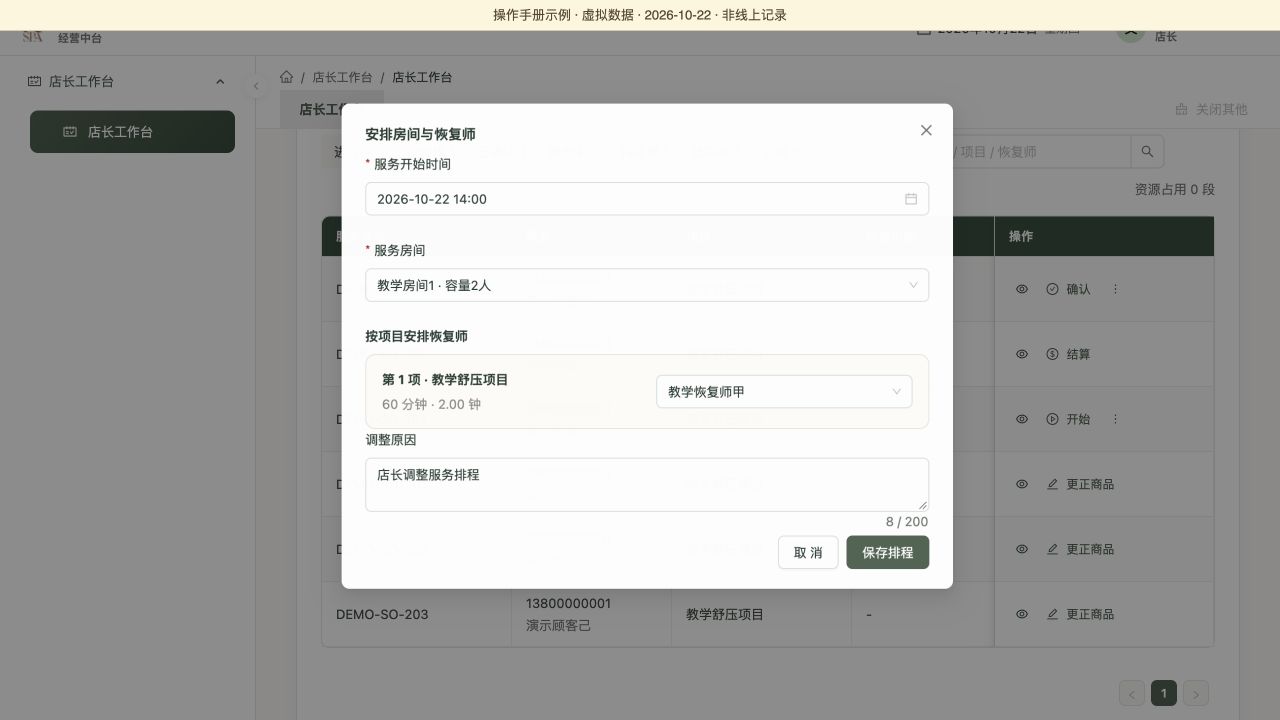Click the 调整原因 text area
Image resolution: width=1280 pixels, height=720 pixels.
(647, 485)
